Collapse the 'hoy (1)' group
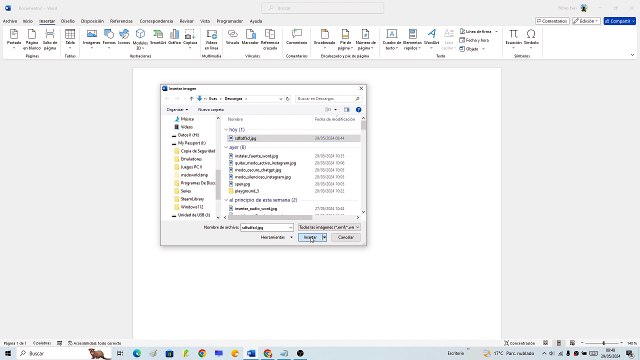The width and height of the screenshot is (640, 360). pyautogui.click(x=226, y=130)
